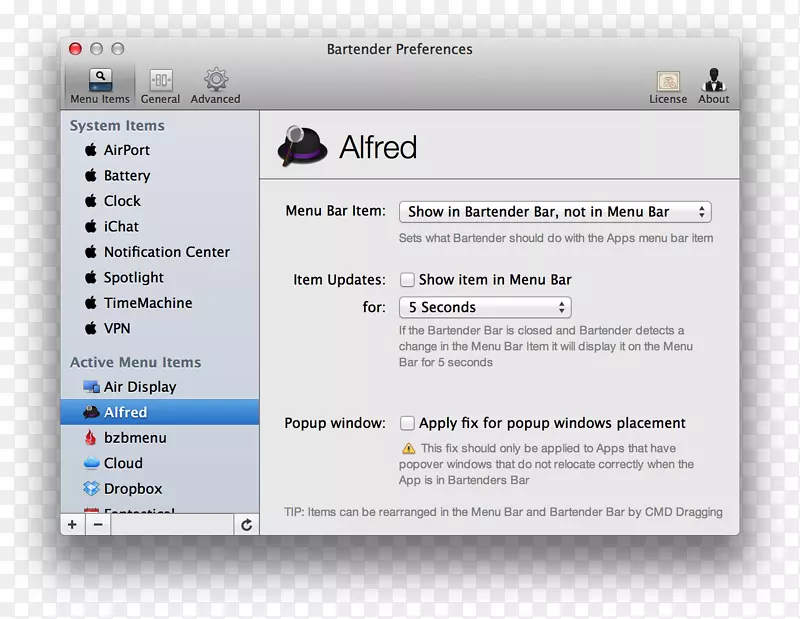This screenshot has width=800, height=619.
Task: Click the Alfred title heading
Action: coord(378,147)
